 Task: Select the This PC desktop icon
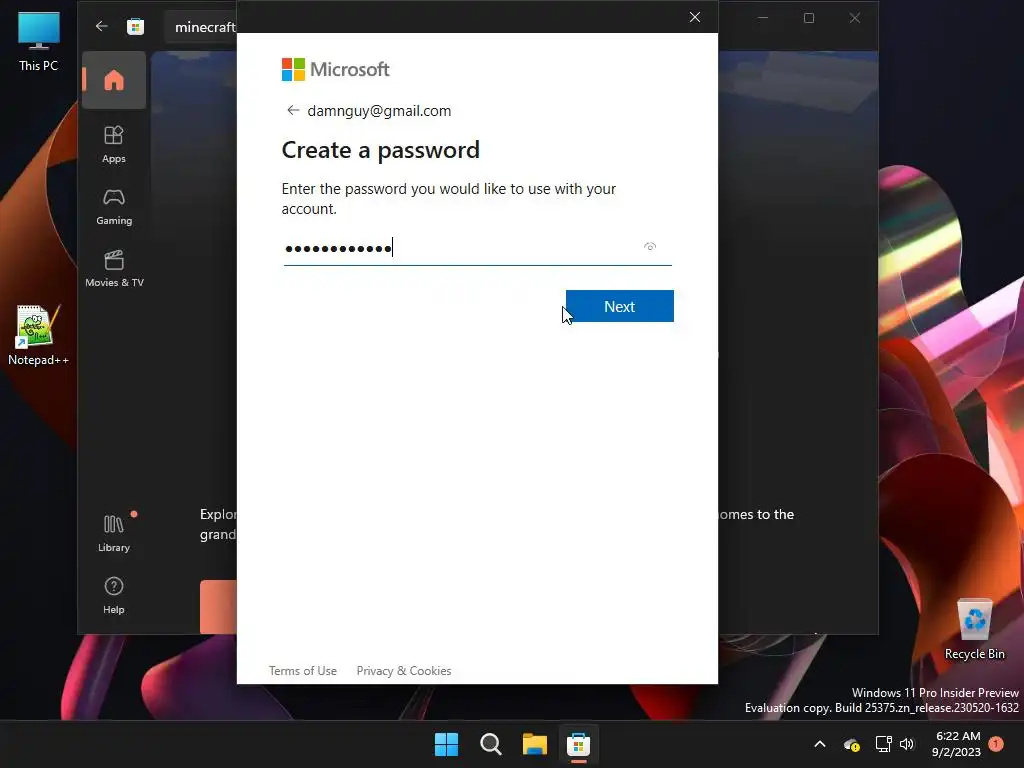39,42
